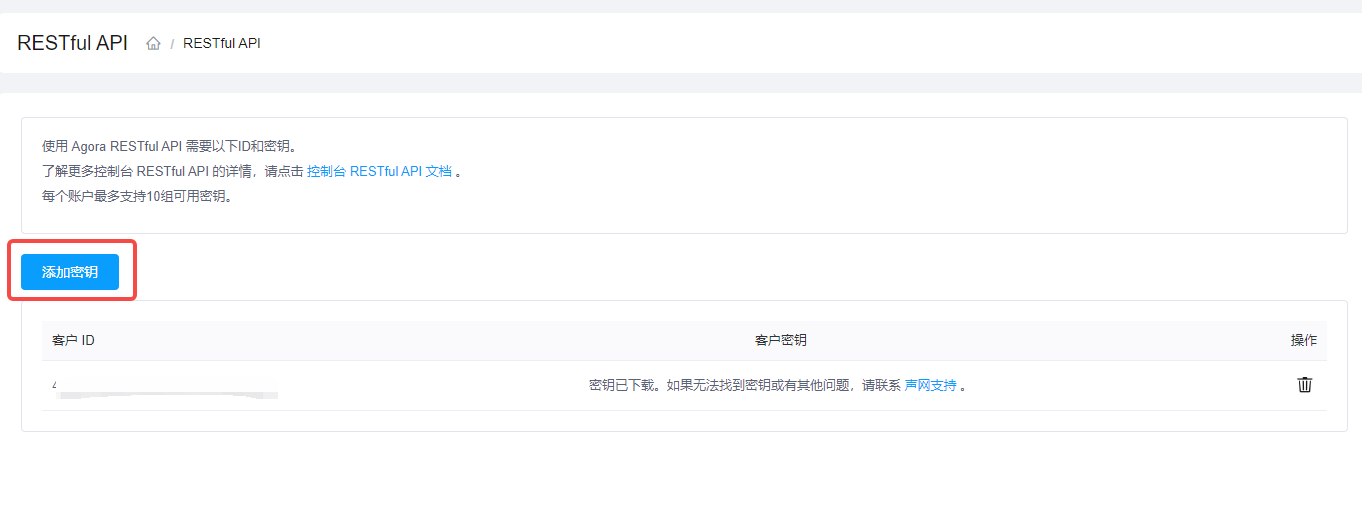The image size is (1362, 506).
Task: Select the RESTful API breadcrumb item
Action: pos(222,43)
